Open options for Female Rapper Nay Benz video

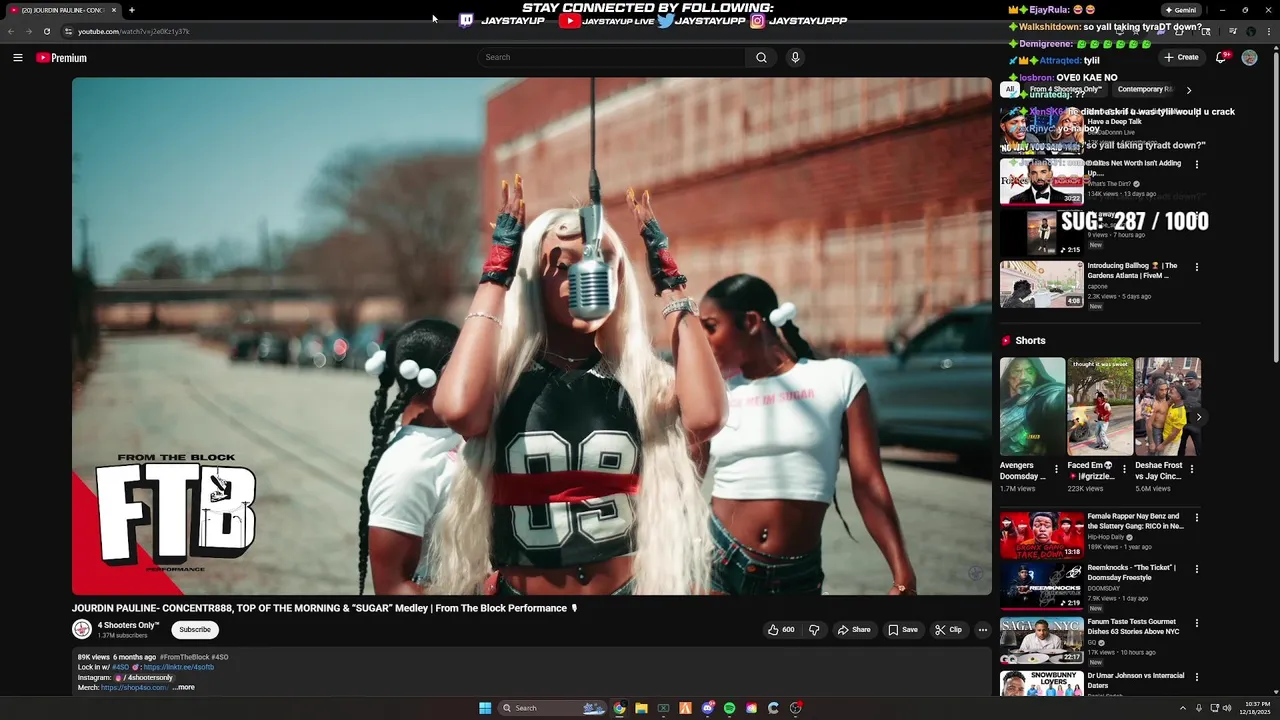coord(1197,518)
